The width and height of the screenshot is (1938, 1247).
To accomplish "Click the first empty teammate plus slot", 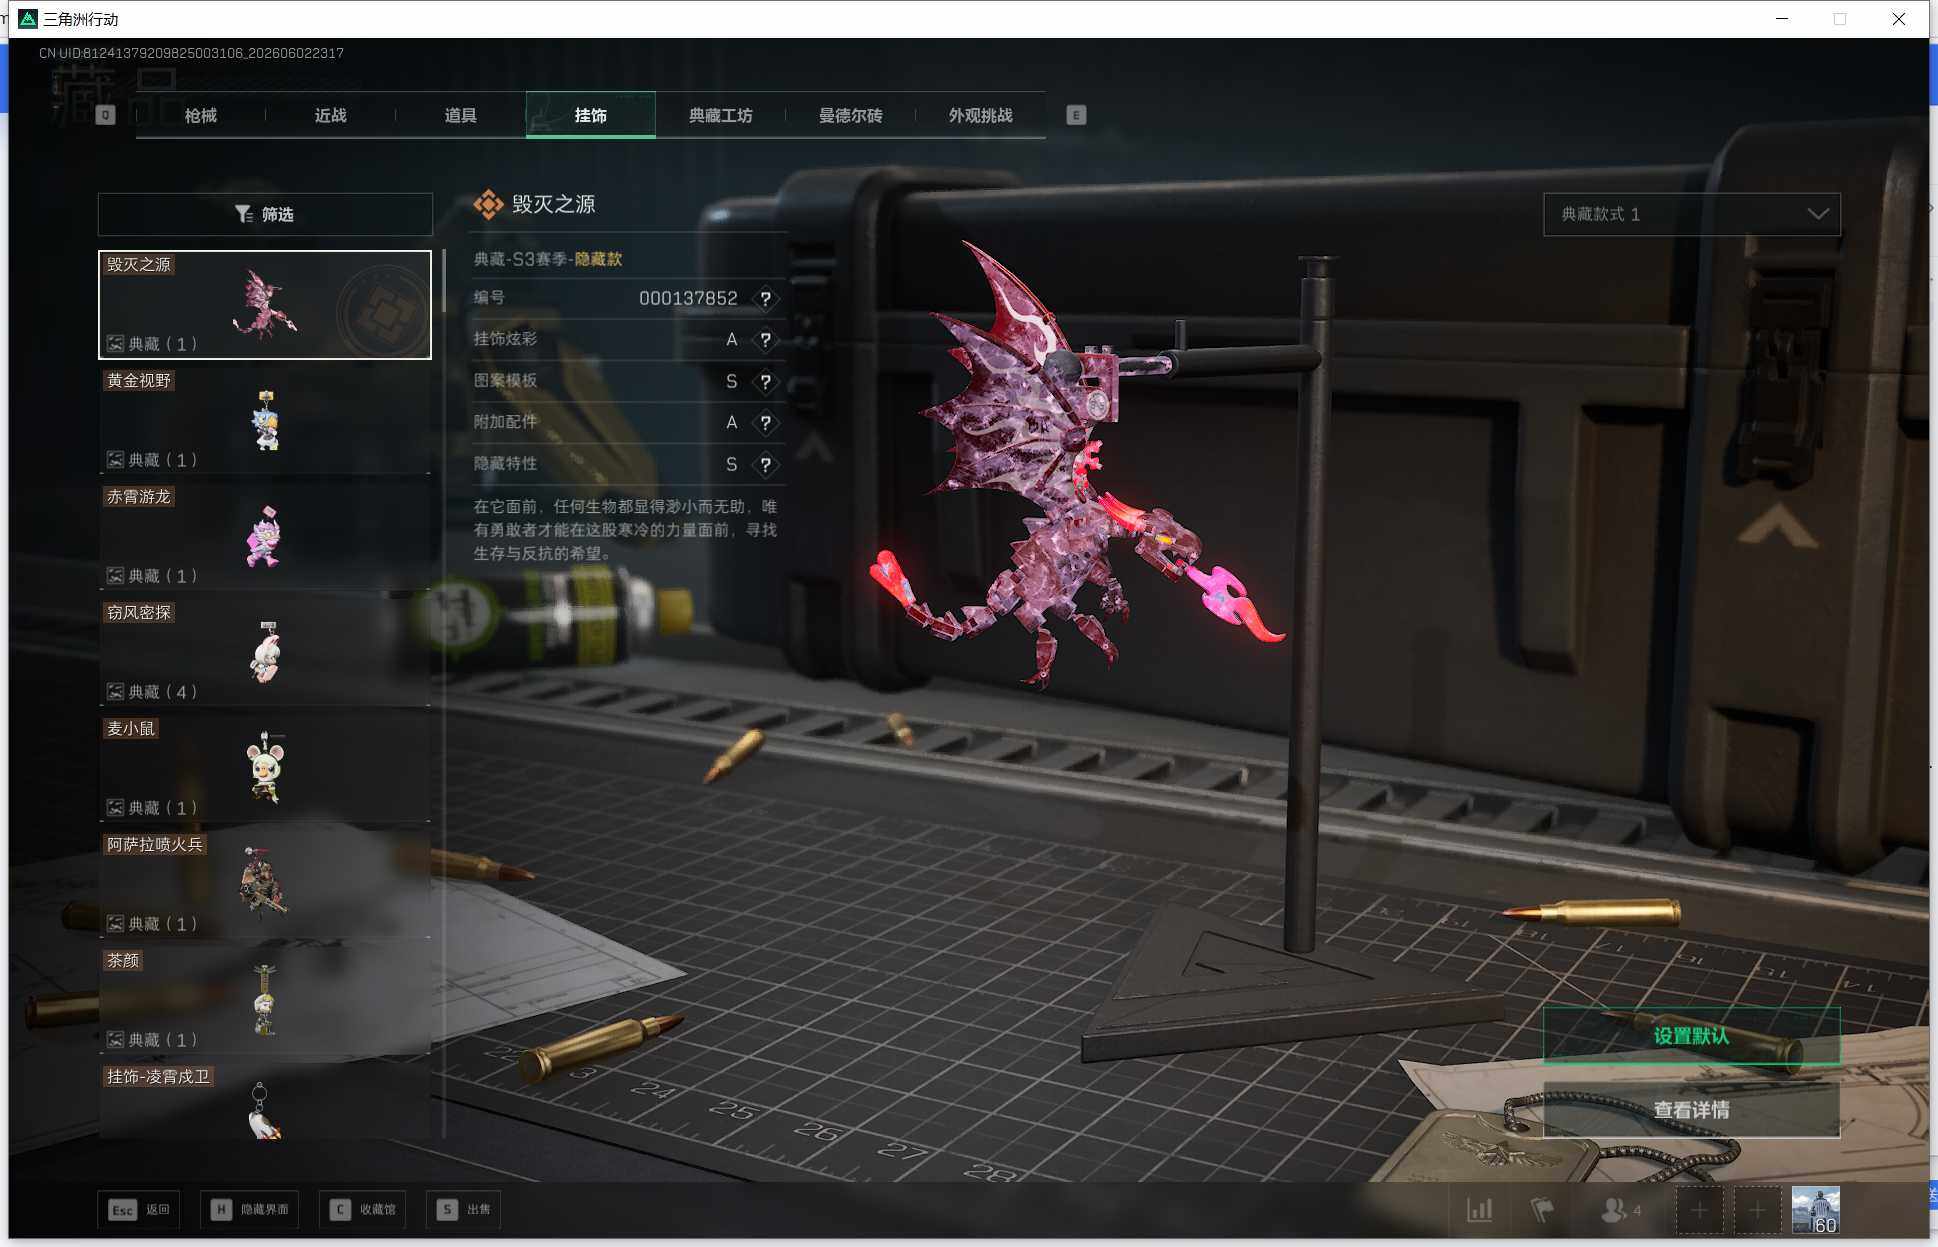I will point(1699,1211).
